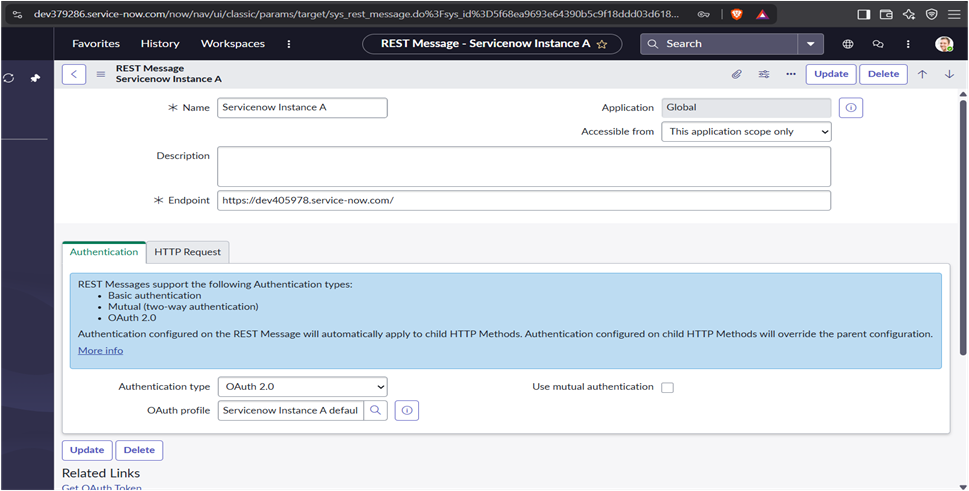Open the user profile avatar
969x491 pixels.
[x=944, y=44]
